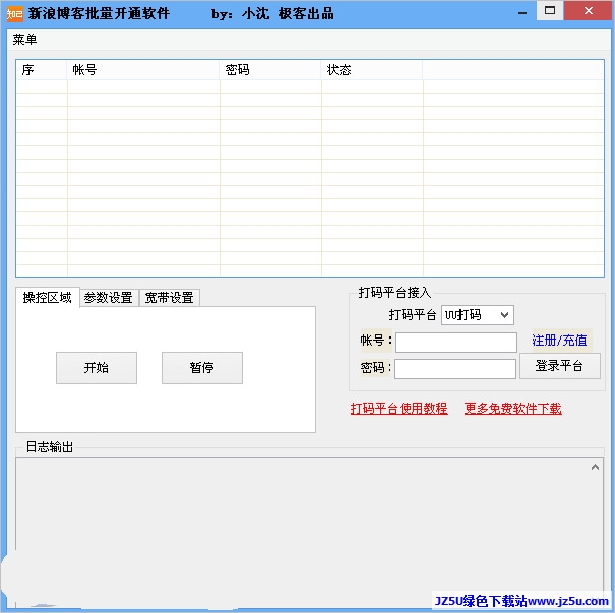The height and width of the screenshot is (613, 615).
Task: Open the 更多免费软件下载 link
Action: [513, 409]
